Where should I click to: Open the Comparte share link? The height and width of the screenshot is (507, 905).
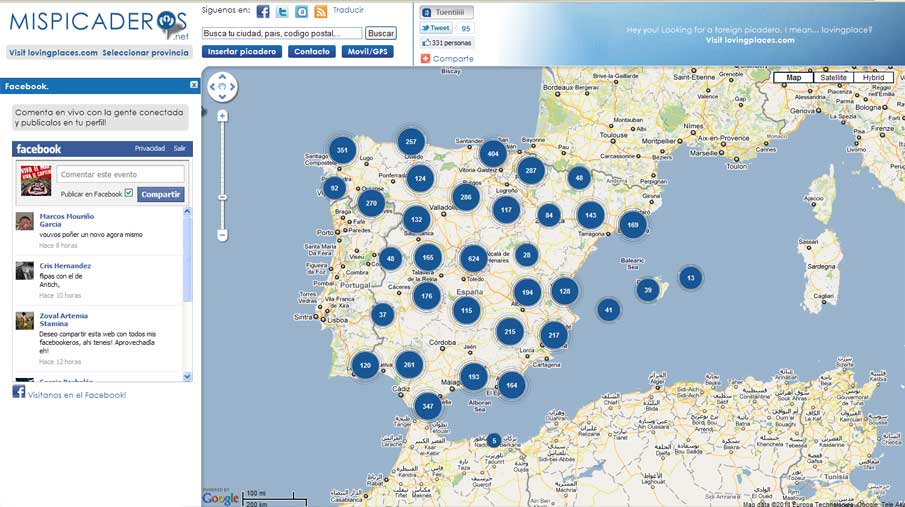pyautogui.click(x=447, y=59)
